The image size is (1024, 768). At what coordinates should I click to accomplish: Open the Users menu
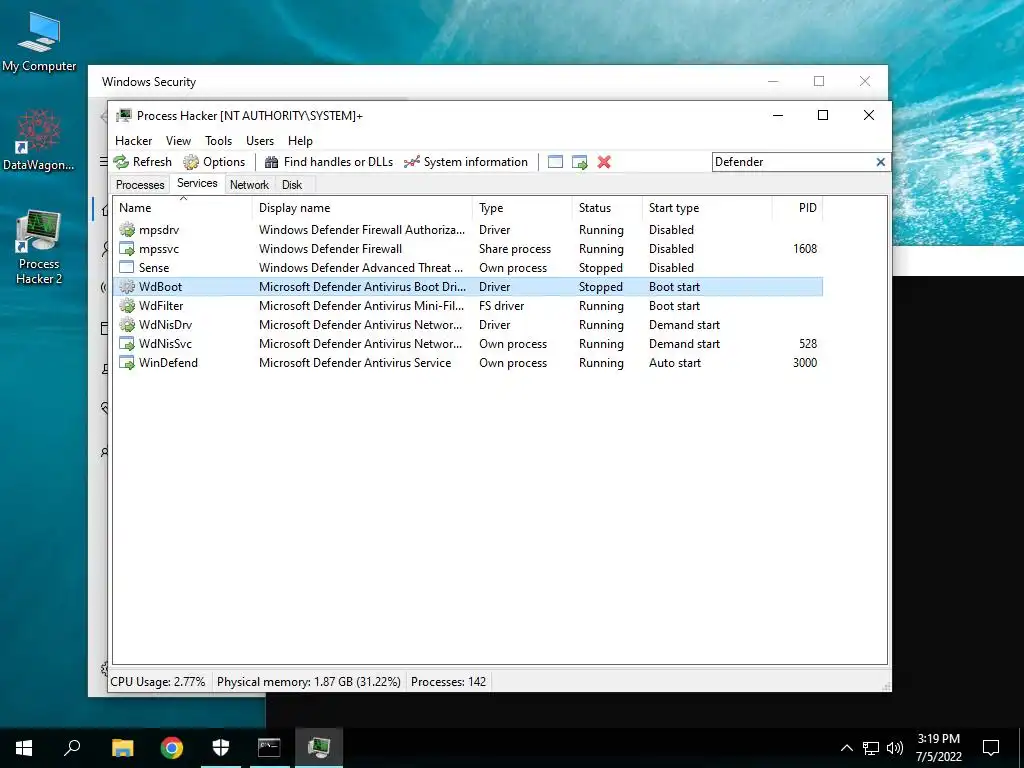tap(260, 140)
